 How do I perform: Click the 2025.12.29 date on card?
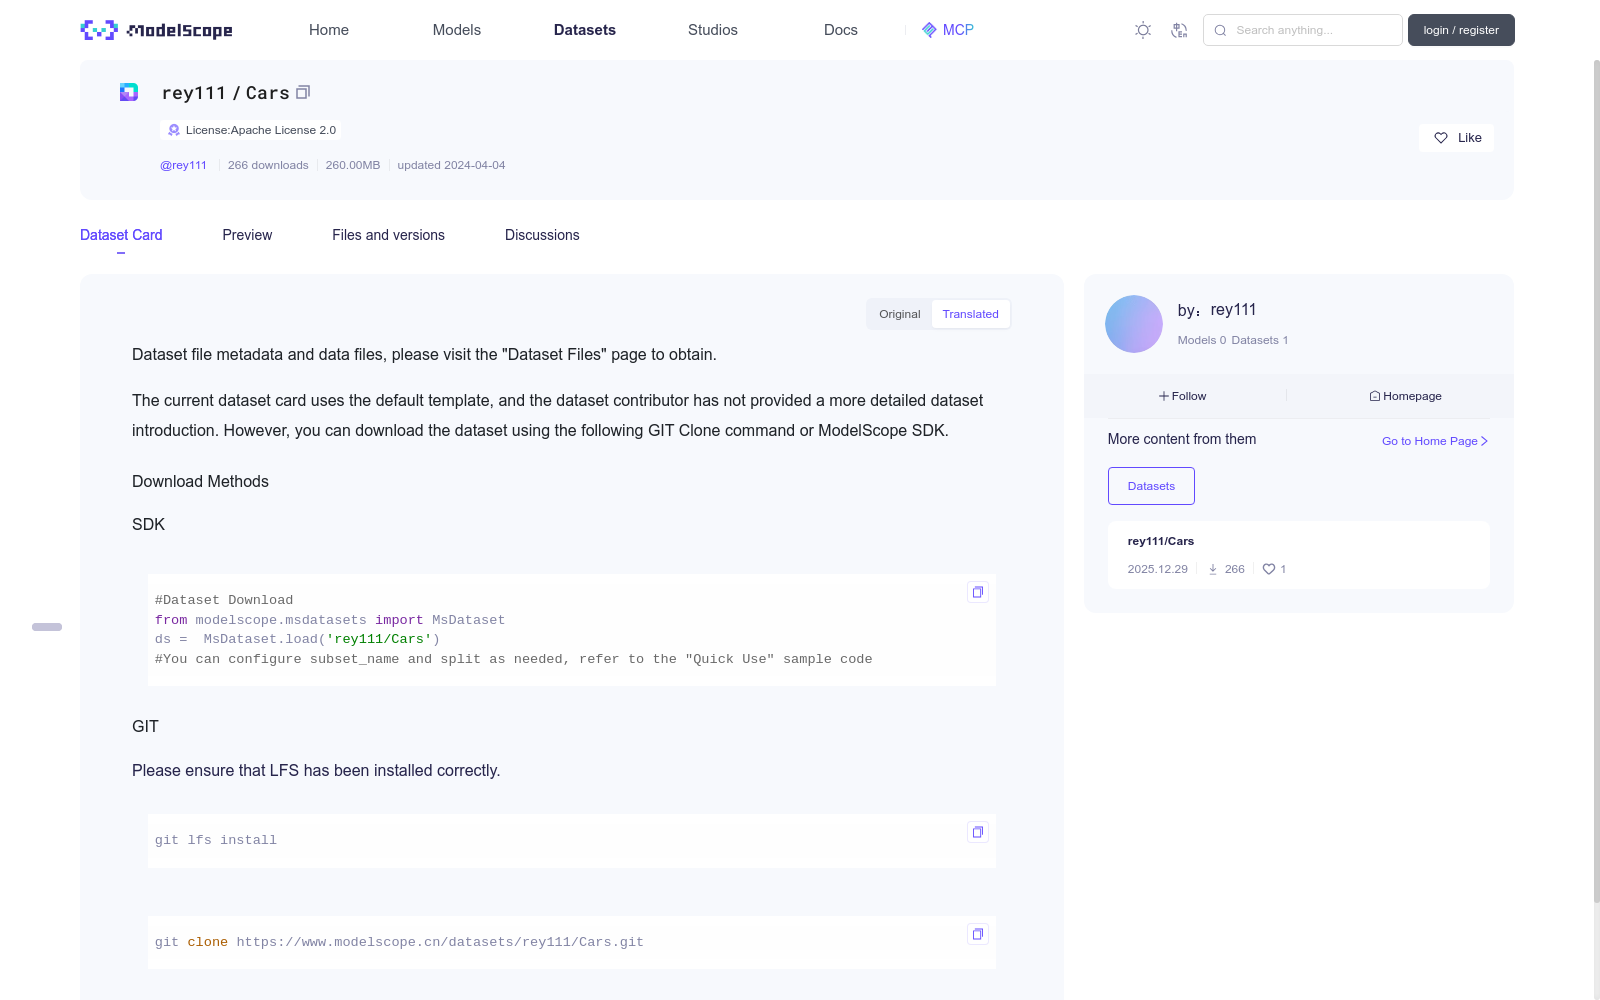(1157, 569)
